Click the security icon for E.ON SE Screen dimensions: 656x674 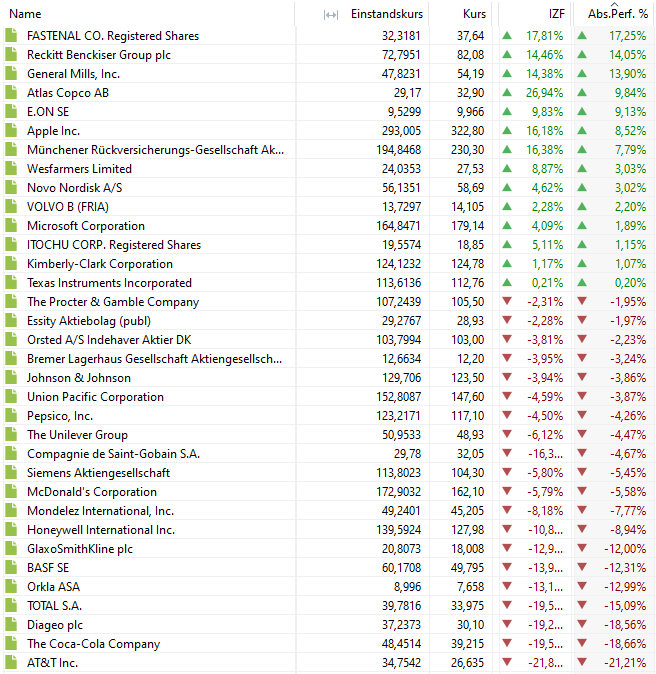pos(11,111)
